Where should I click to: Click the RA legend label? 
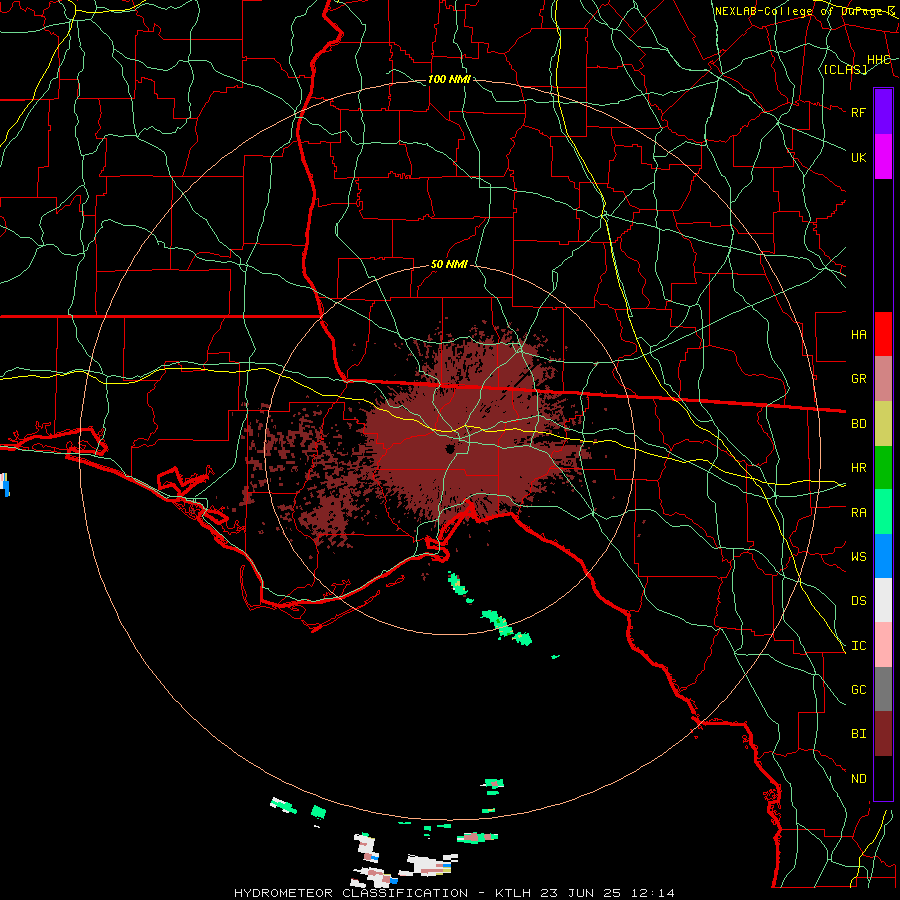(x=858, y=513)
